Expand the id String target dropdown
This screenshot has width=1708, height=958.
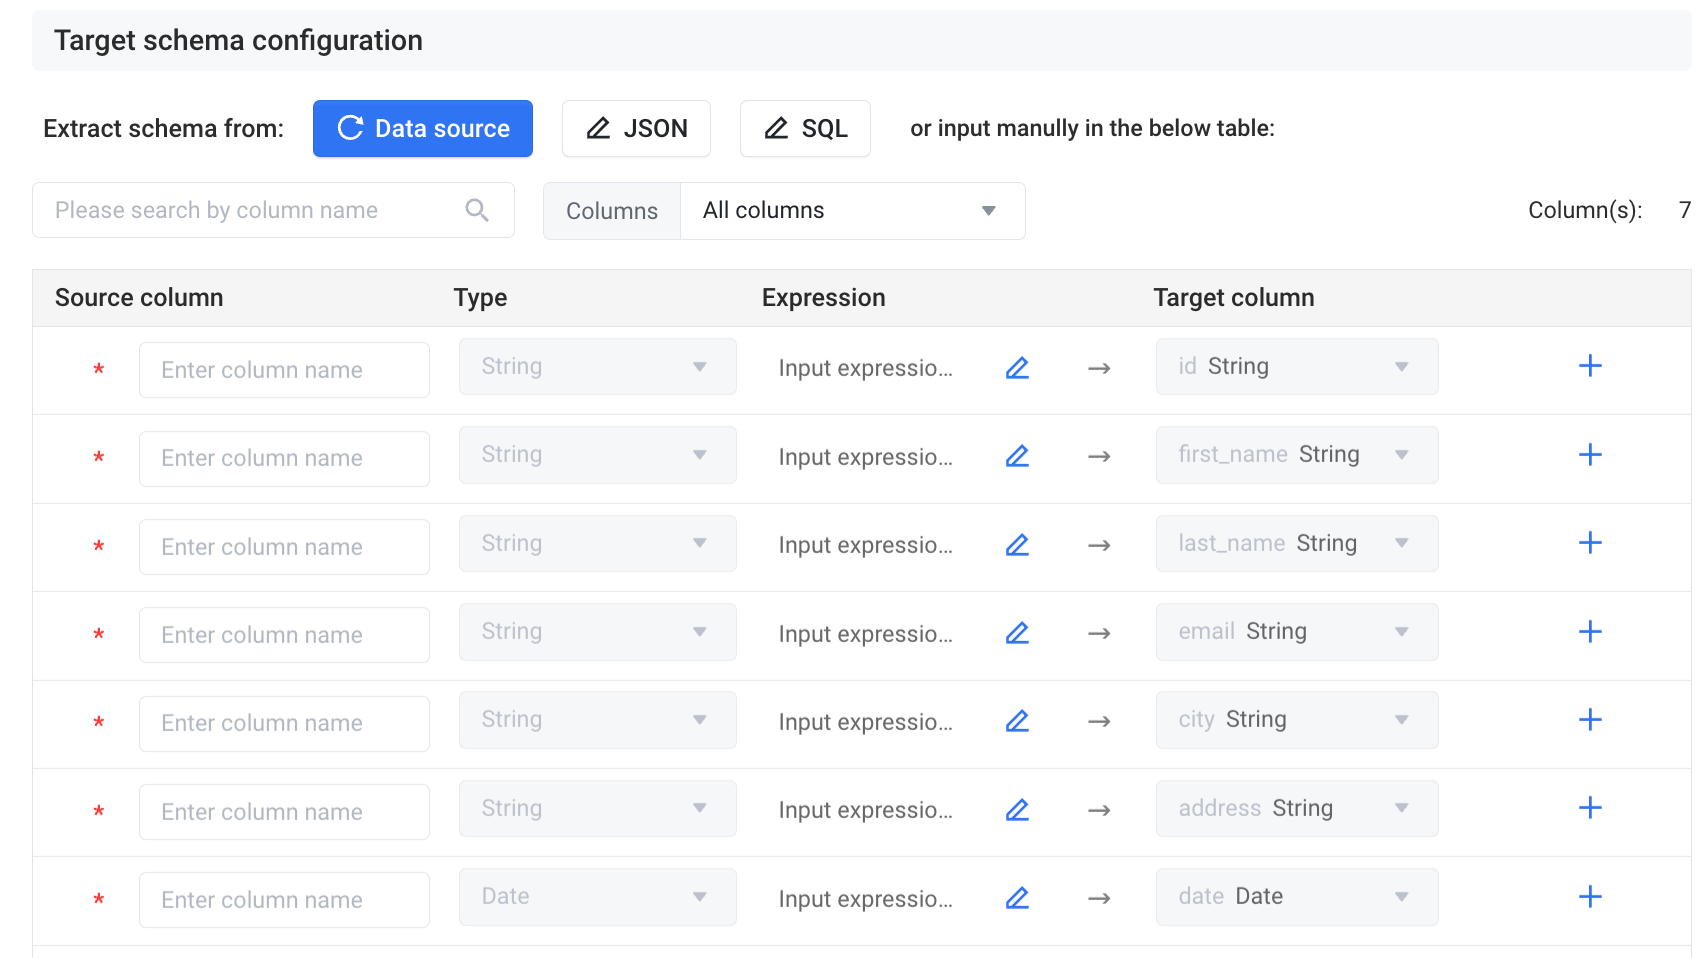pyautogui.click(x=1296, y=367)
